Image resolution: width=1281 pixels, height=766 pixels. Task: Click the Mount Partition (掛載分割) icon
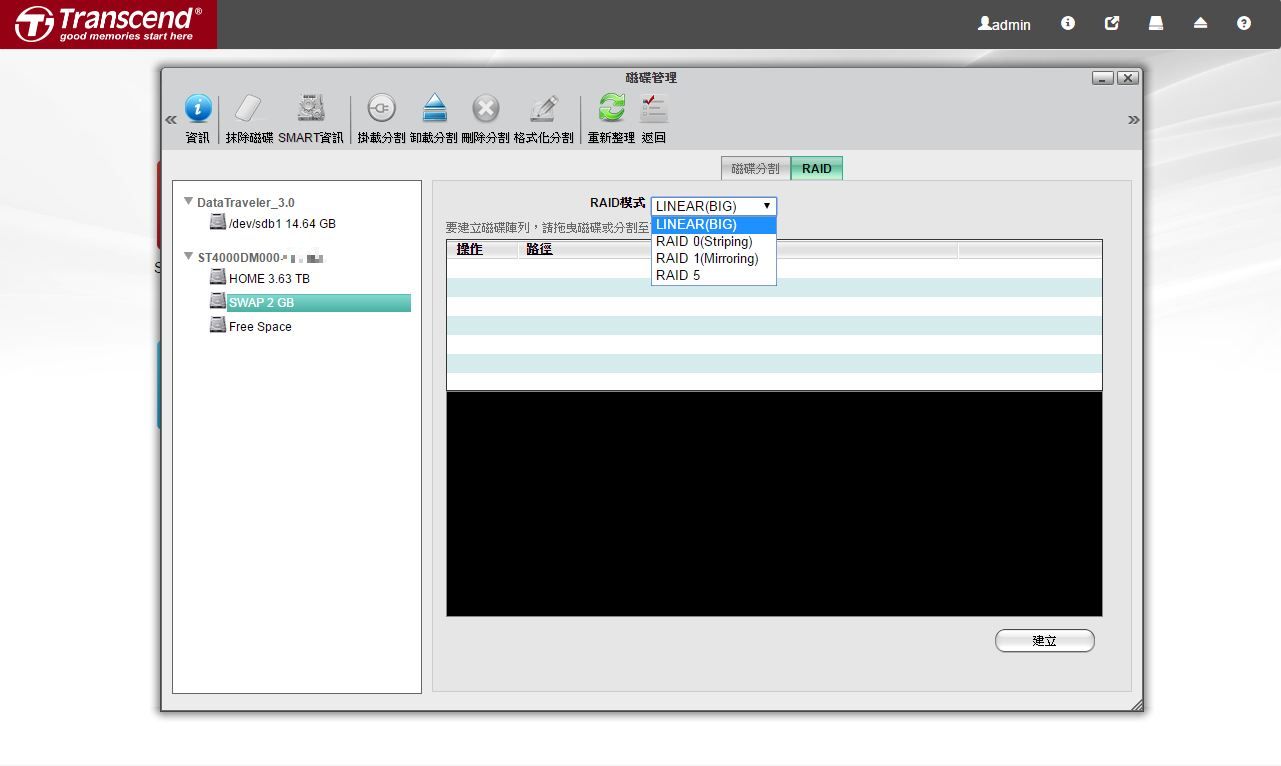tap(381, 109)
